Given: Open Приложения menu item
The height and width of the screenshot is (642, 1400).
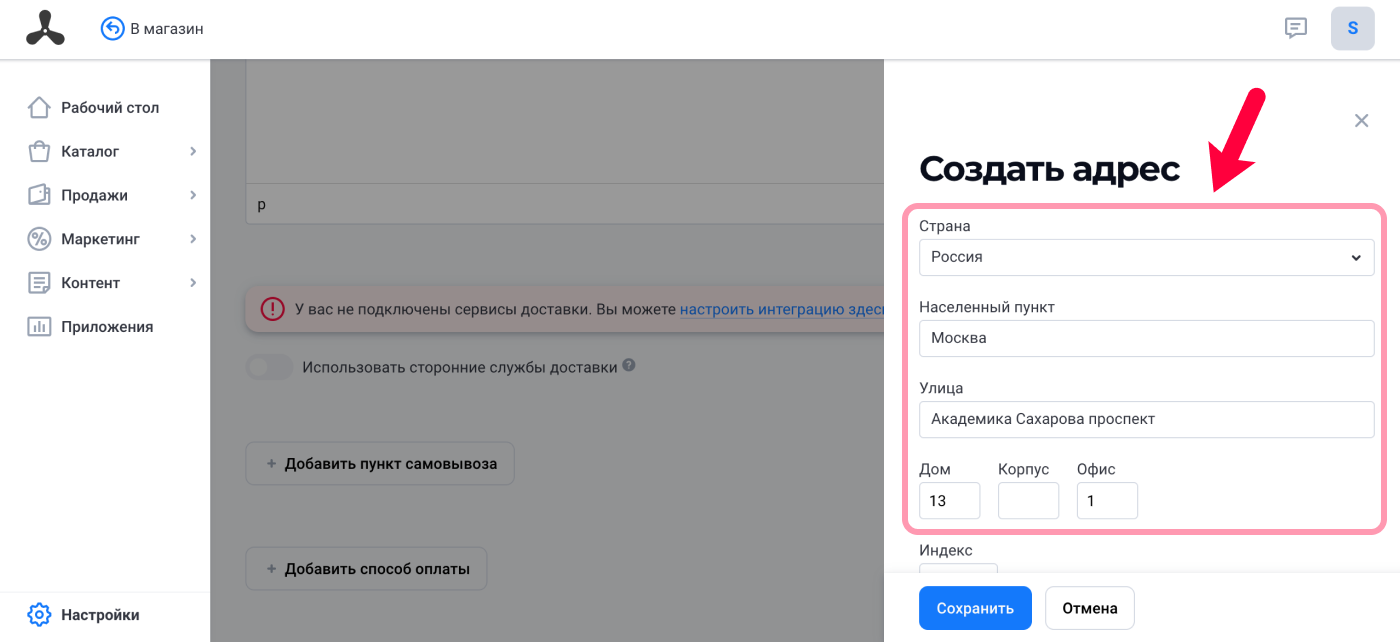Looking at the screenshot, I should (105, 327).
